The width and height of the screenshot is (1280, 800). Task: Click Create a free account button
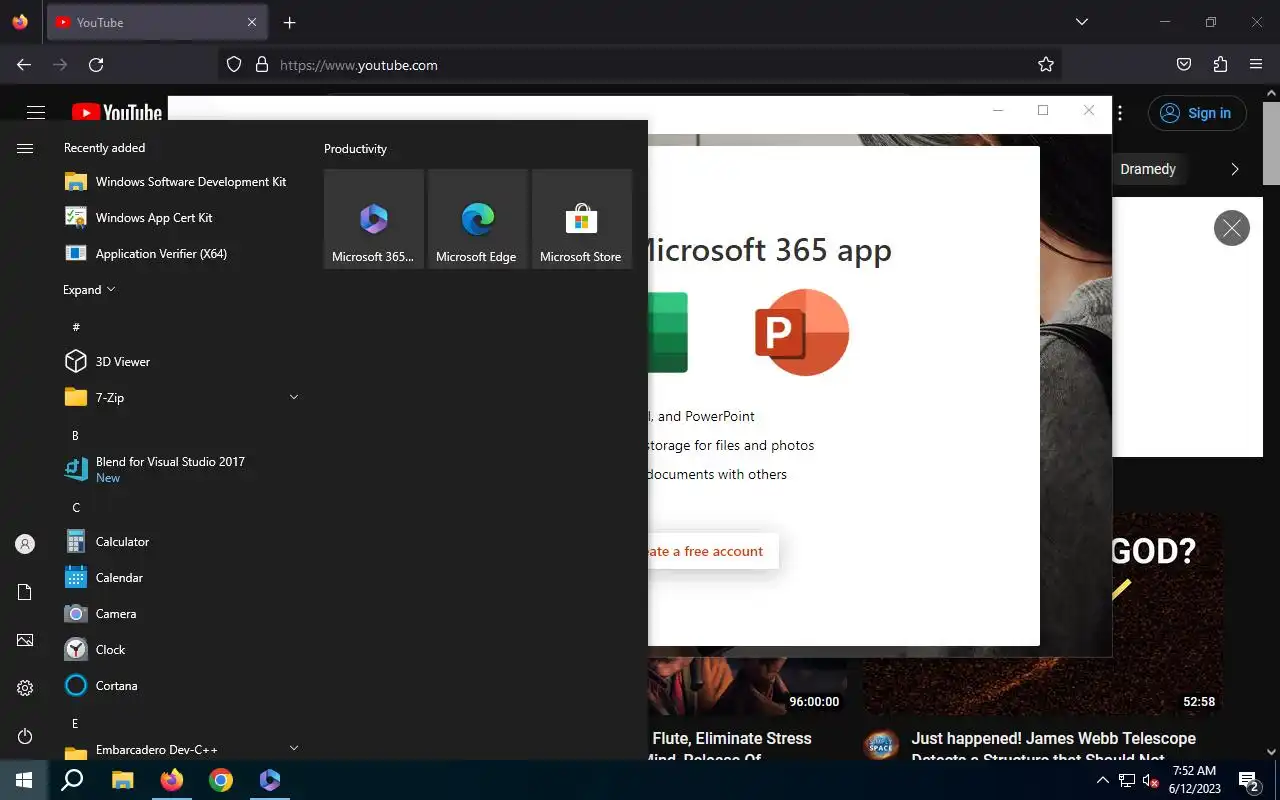click(x=713, y=551)
